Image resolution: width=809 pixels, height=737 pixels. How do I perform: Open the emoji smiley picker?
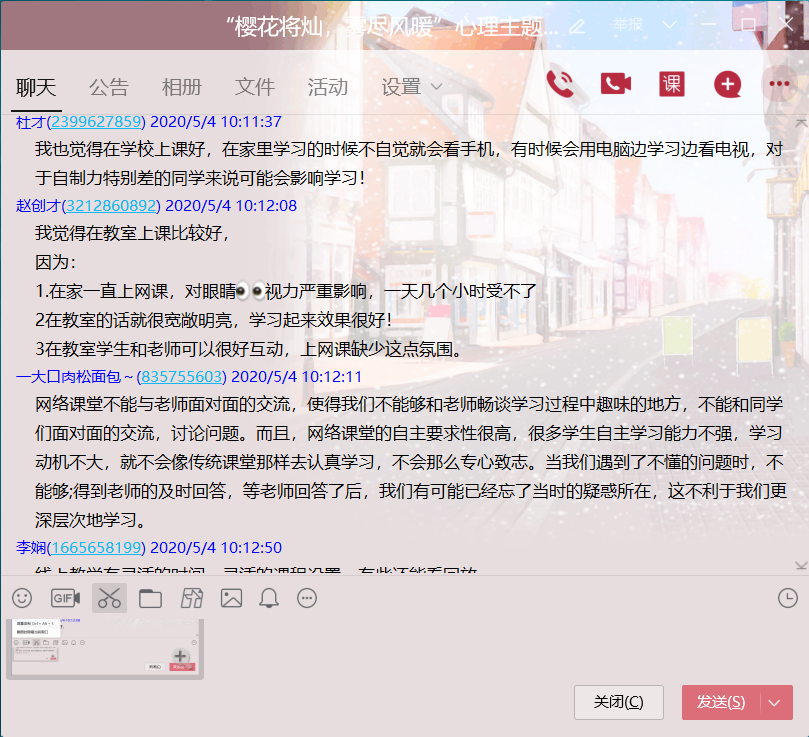point(22,598)
